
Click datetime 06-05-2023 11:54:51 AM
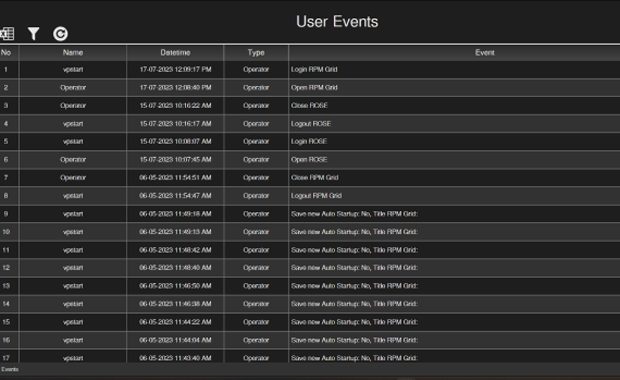(x=175, y=178)
